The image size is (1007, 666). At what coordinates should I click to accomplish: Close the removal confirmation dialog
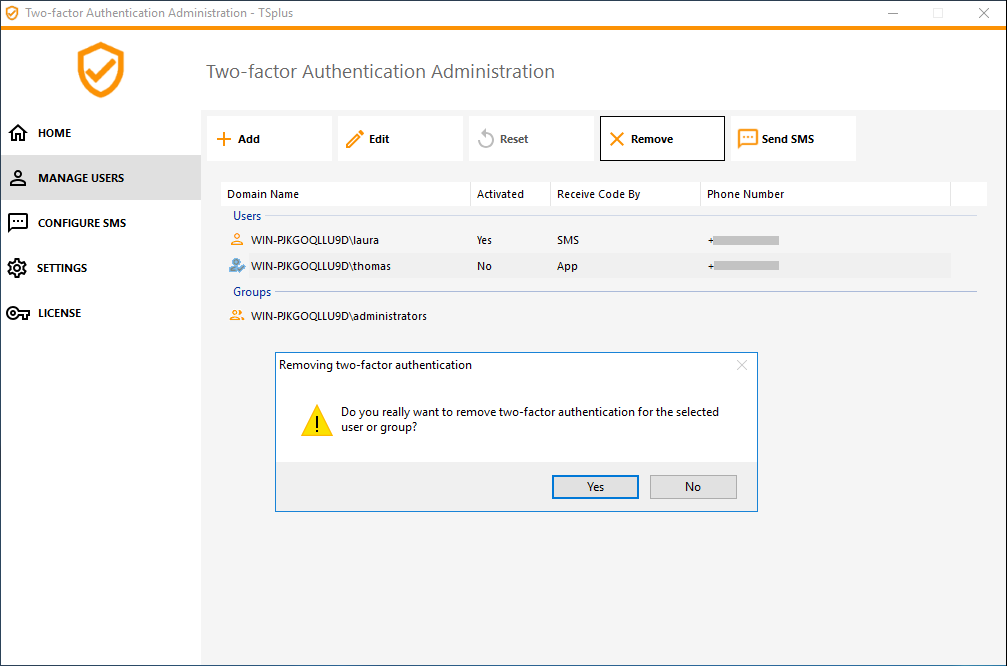pyautogui.click(x=742, y=365)
